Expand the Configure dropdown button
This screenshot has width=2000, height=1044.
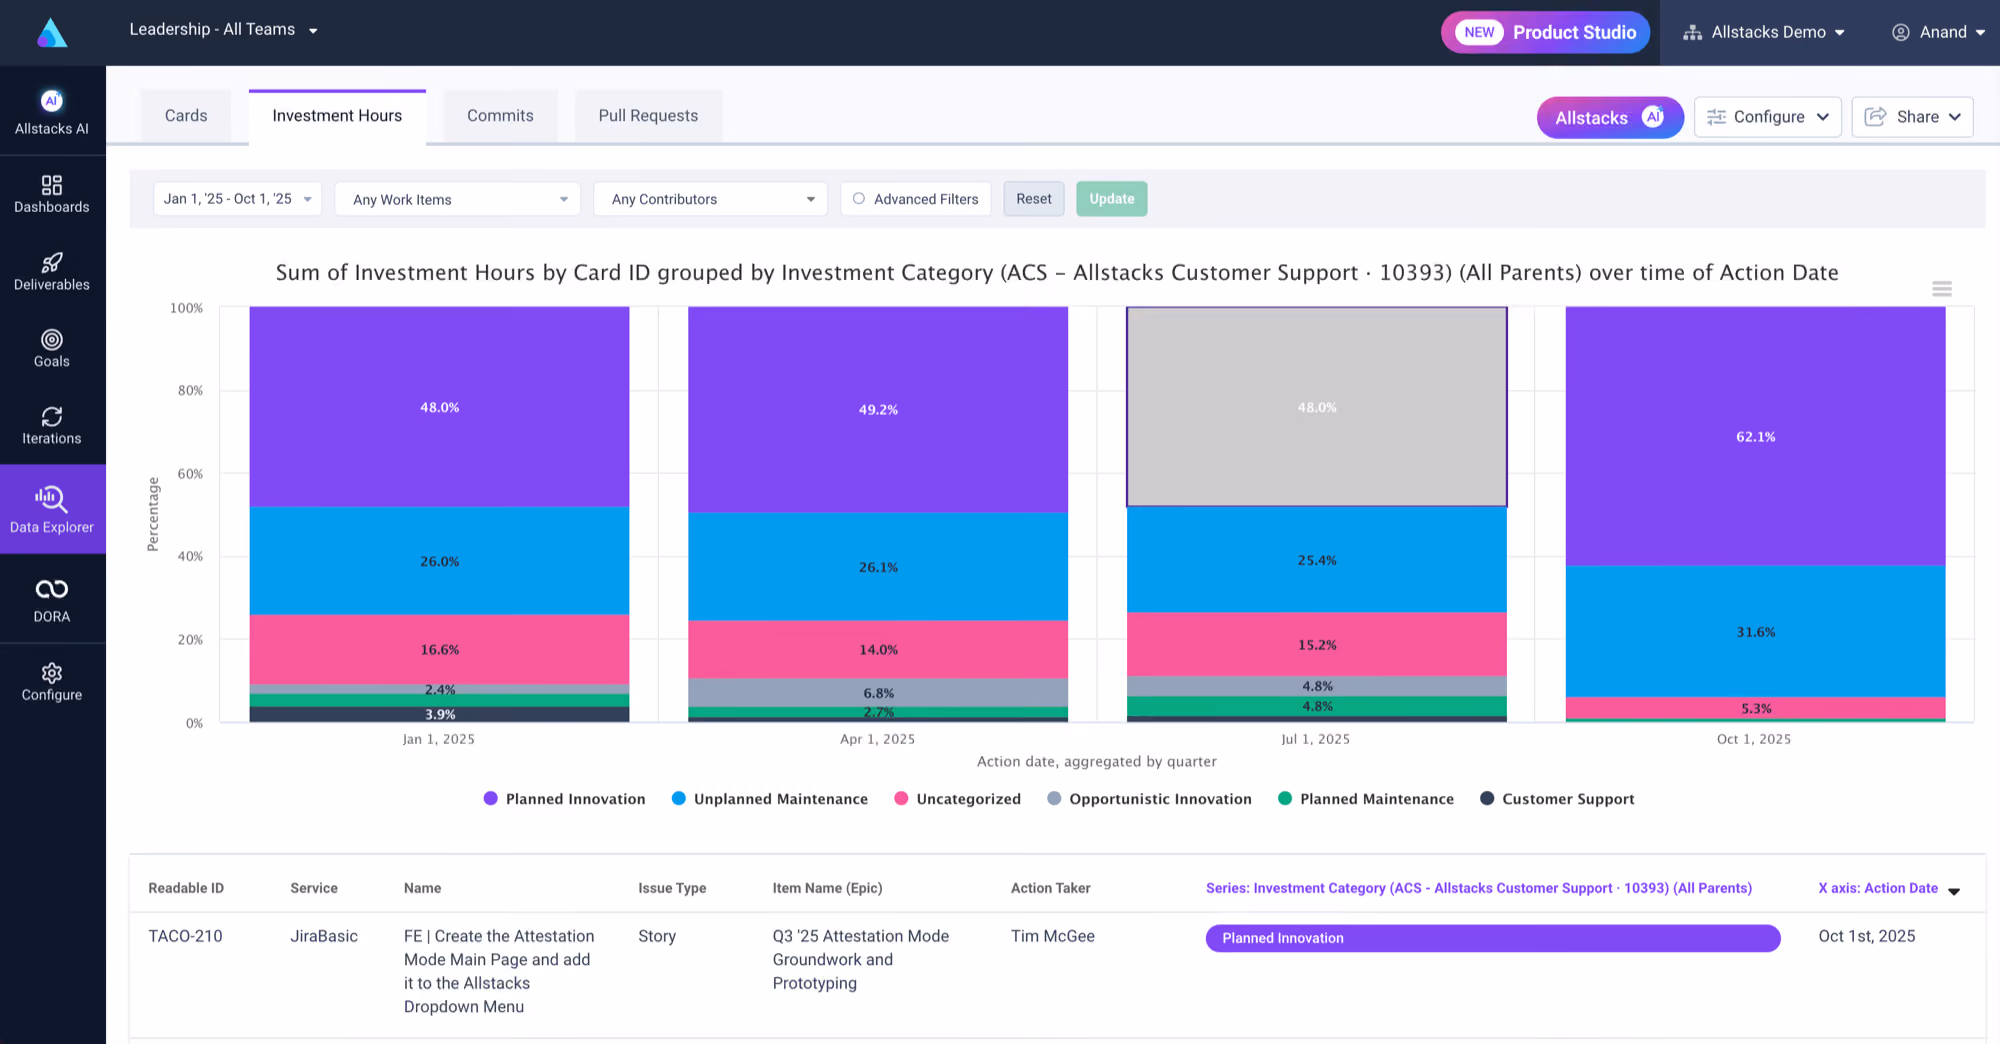point(1768,117)
